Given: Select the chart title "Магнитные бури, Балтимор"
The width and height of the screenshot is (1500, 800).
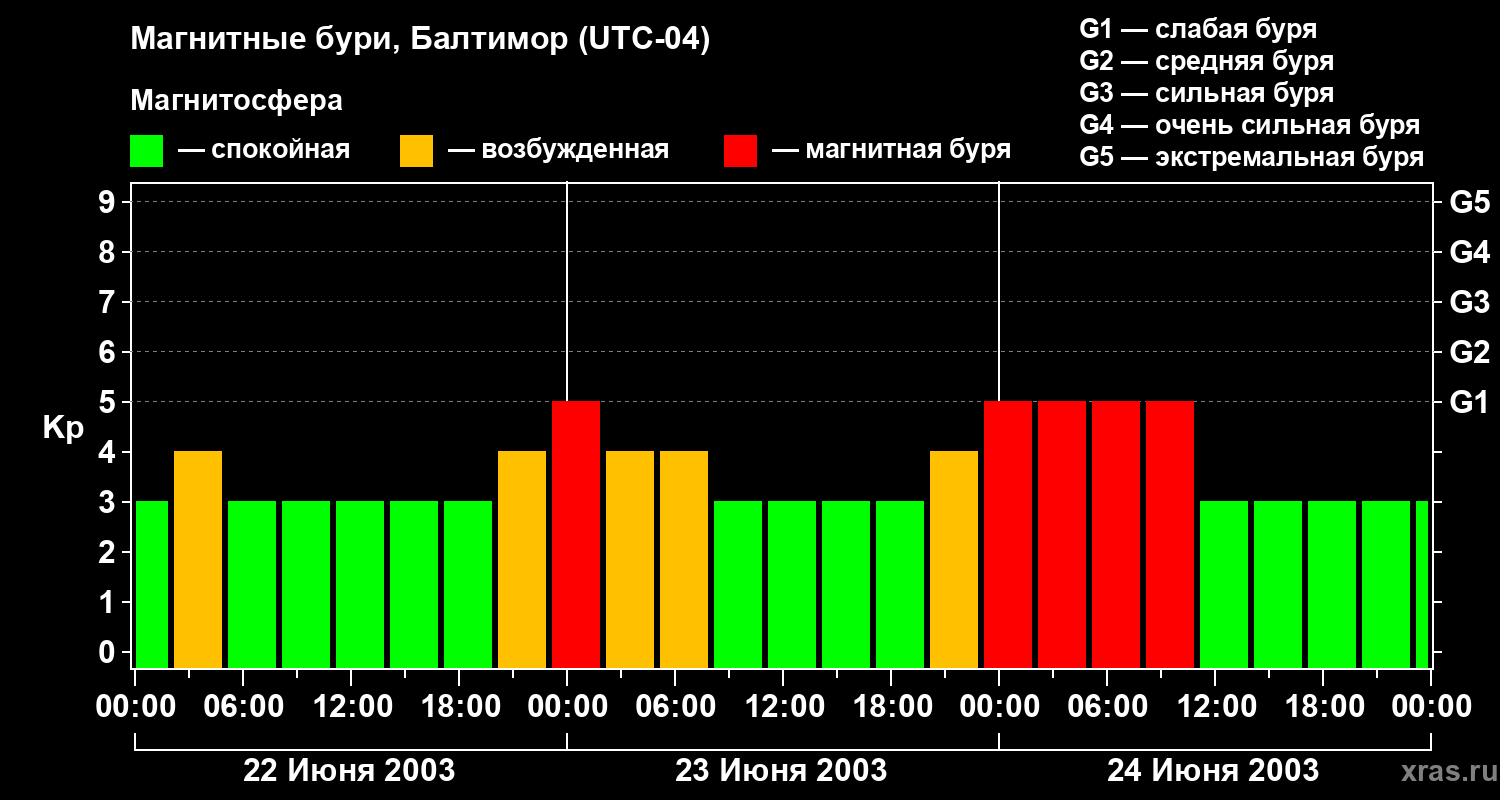Looking at the screenshot, I should (x=420, y=40).
